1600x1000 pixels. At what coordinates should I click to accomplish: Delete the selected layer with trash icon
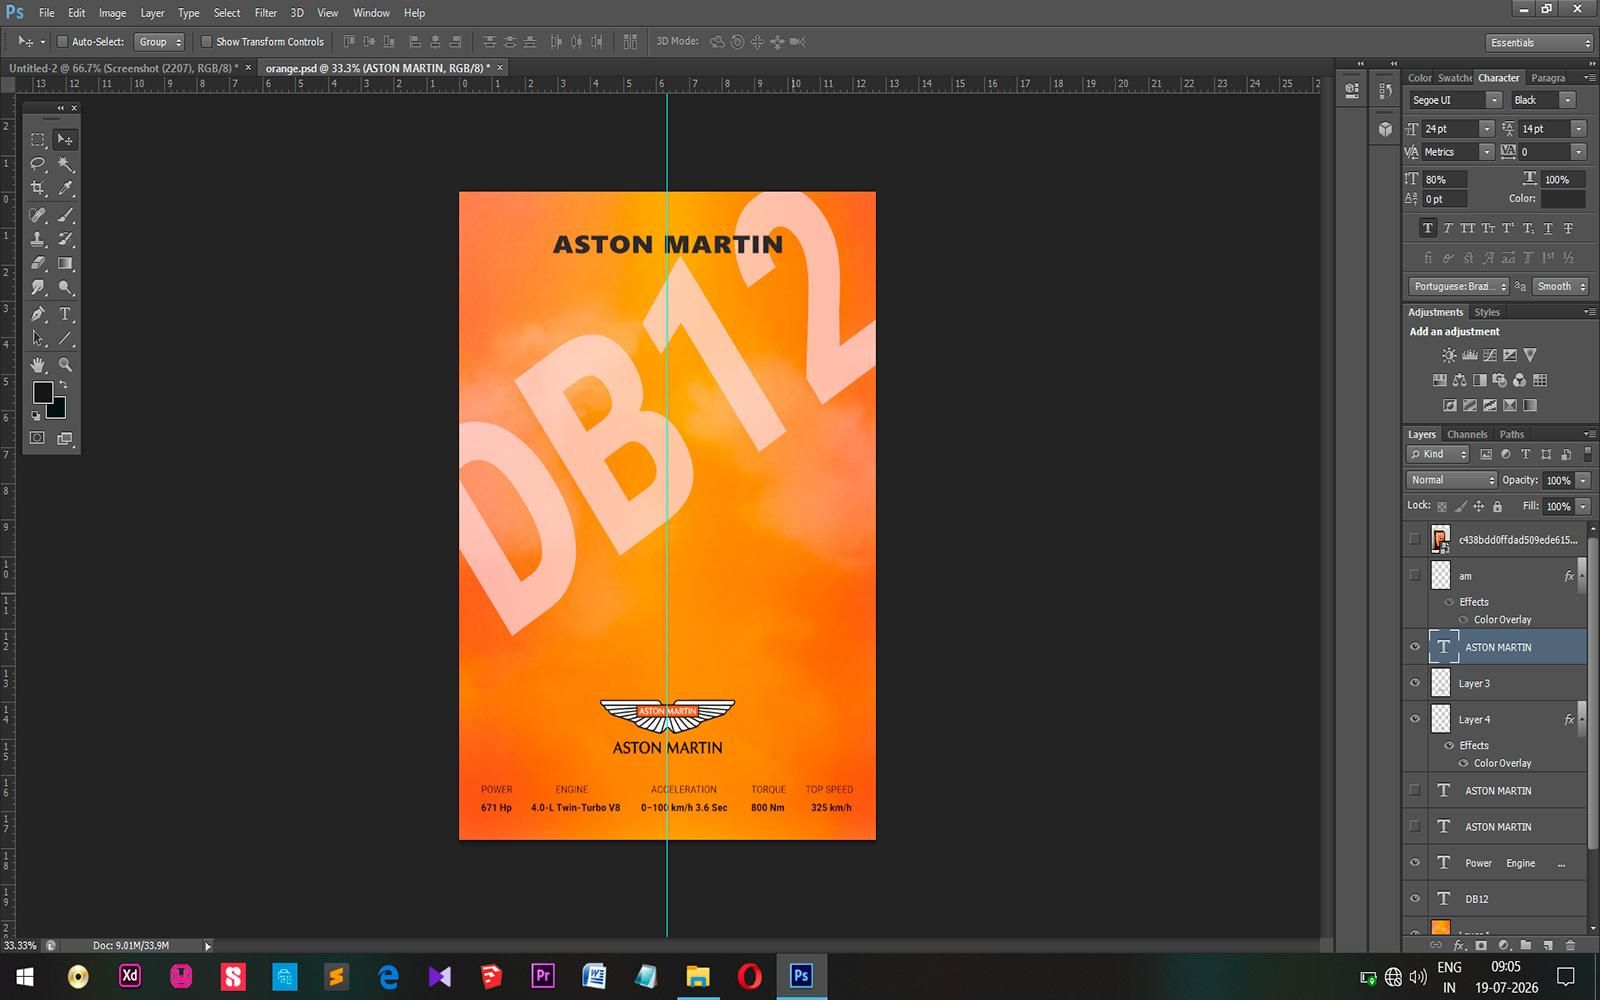[x=1570, y=945]
